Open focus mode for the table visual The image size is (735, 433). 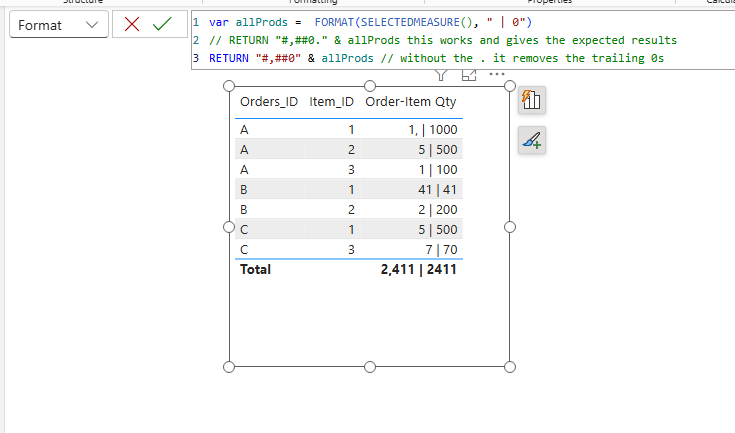click(469, 75)
